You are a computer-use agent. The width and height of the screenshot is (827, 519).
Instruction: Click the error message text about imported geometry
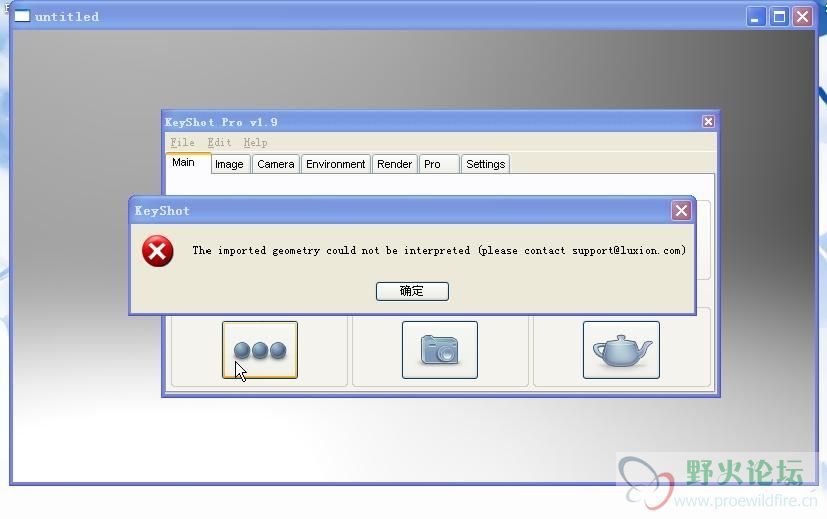tap(439, 251)
